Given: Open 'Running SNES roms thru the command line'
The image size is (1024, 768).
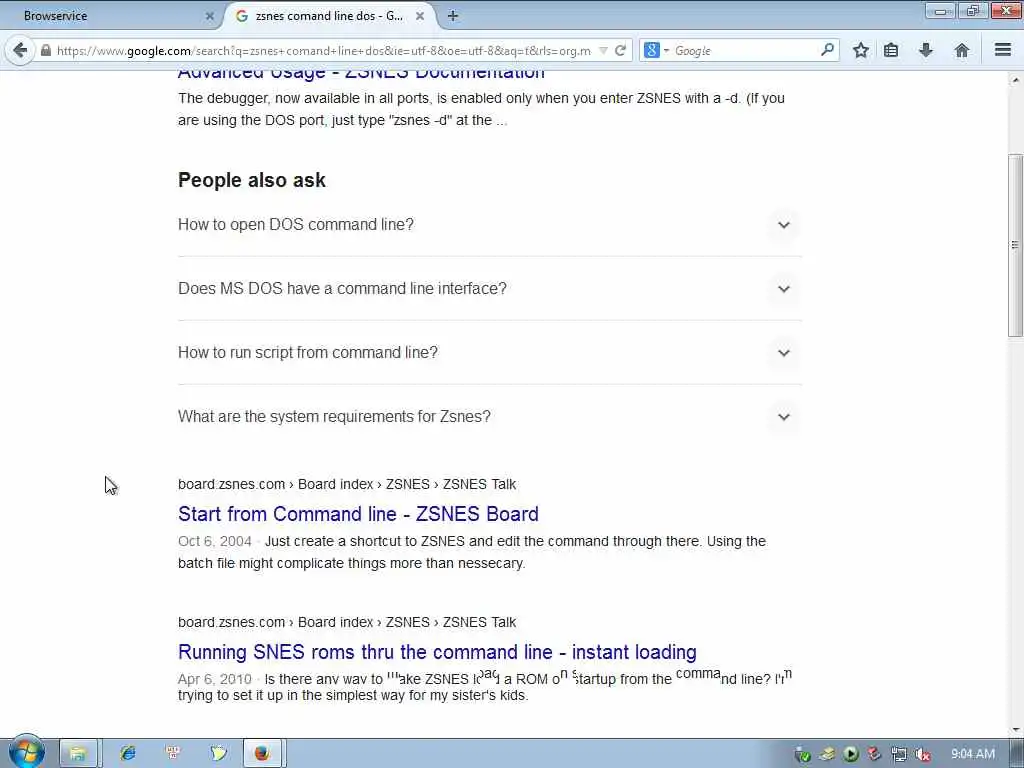Looking at the screenshot, I should pyautogui.click(x=437, y=652).
